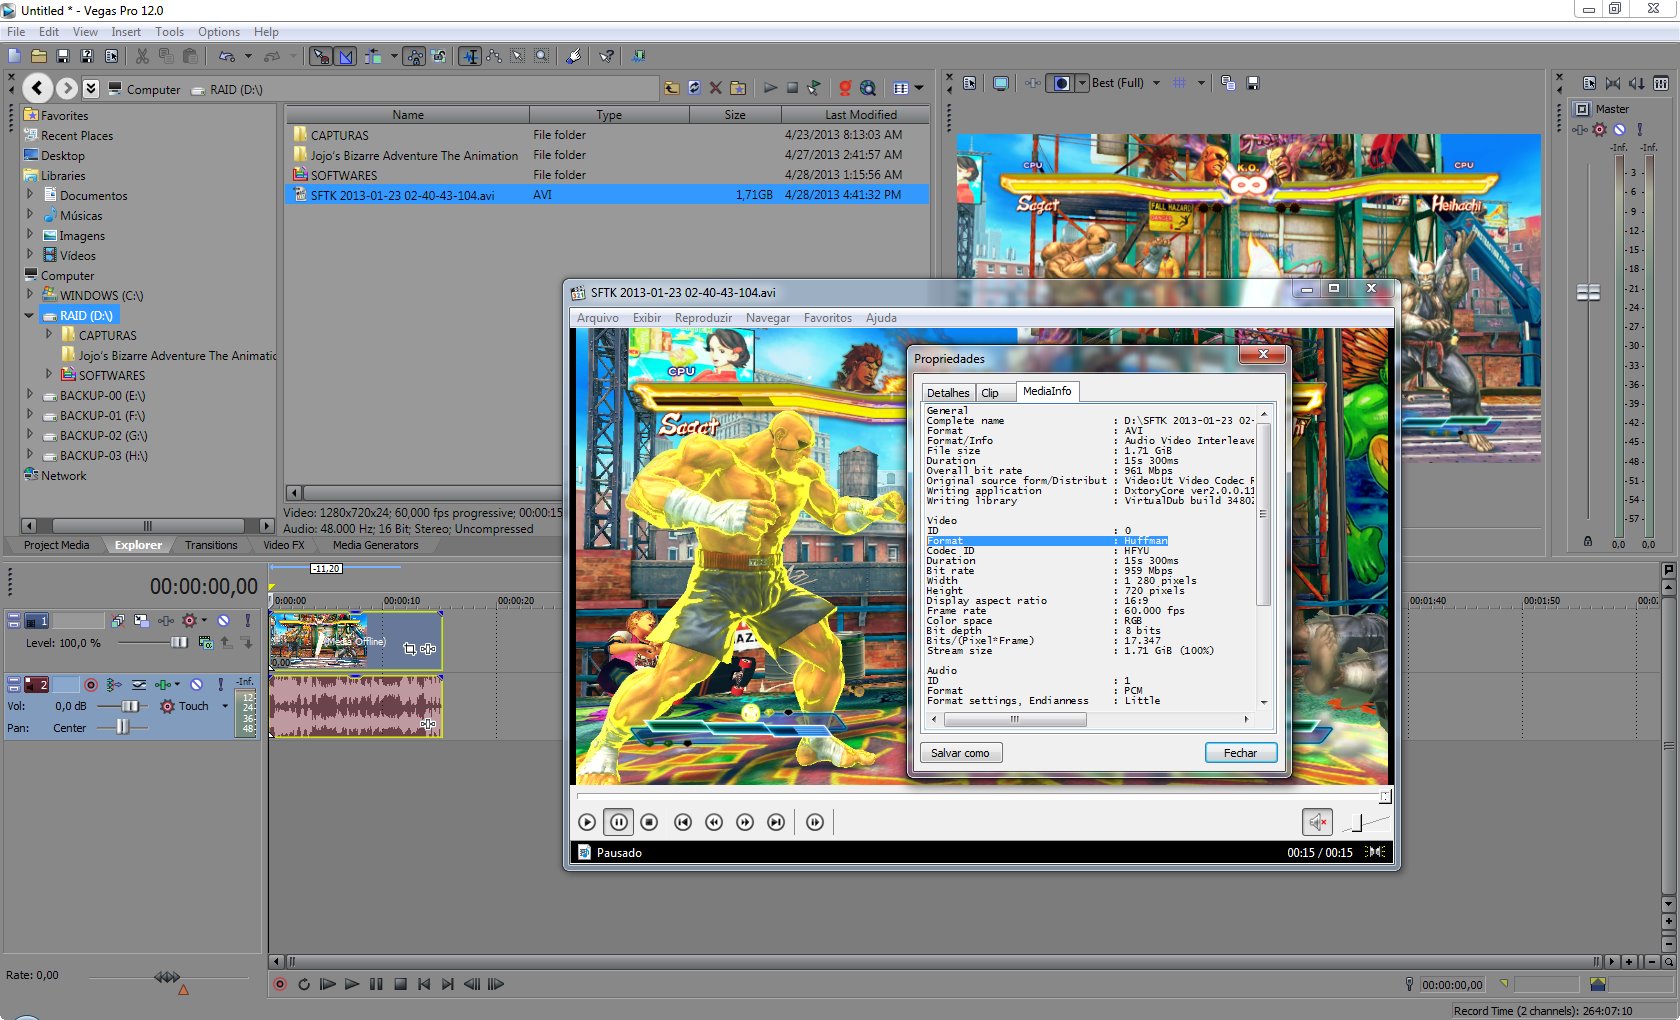Mute video track 1

[224, 621]
